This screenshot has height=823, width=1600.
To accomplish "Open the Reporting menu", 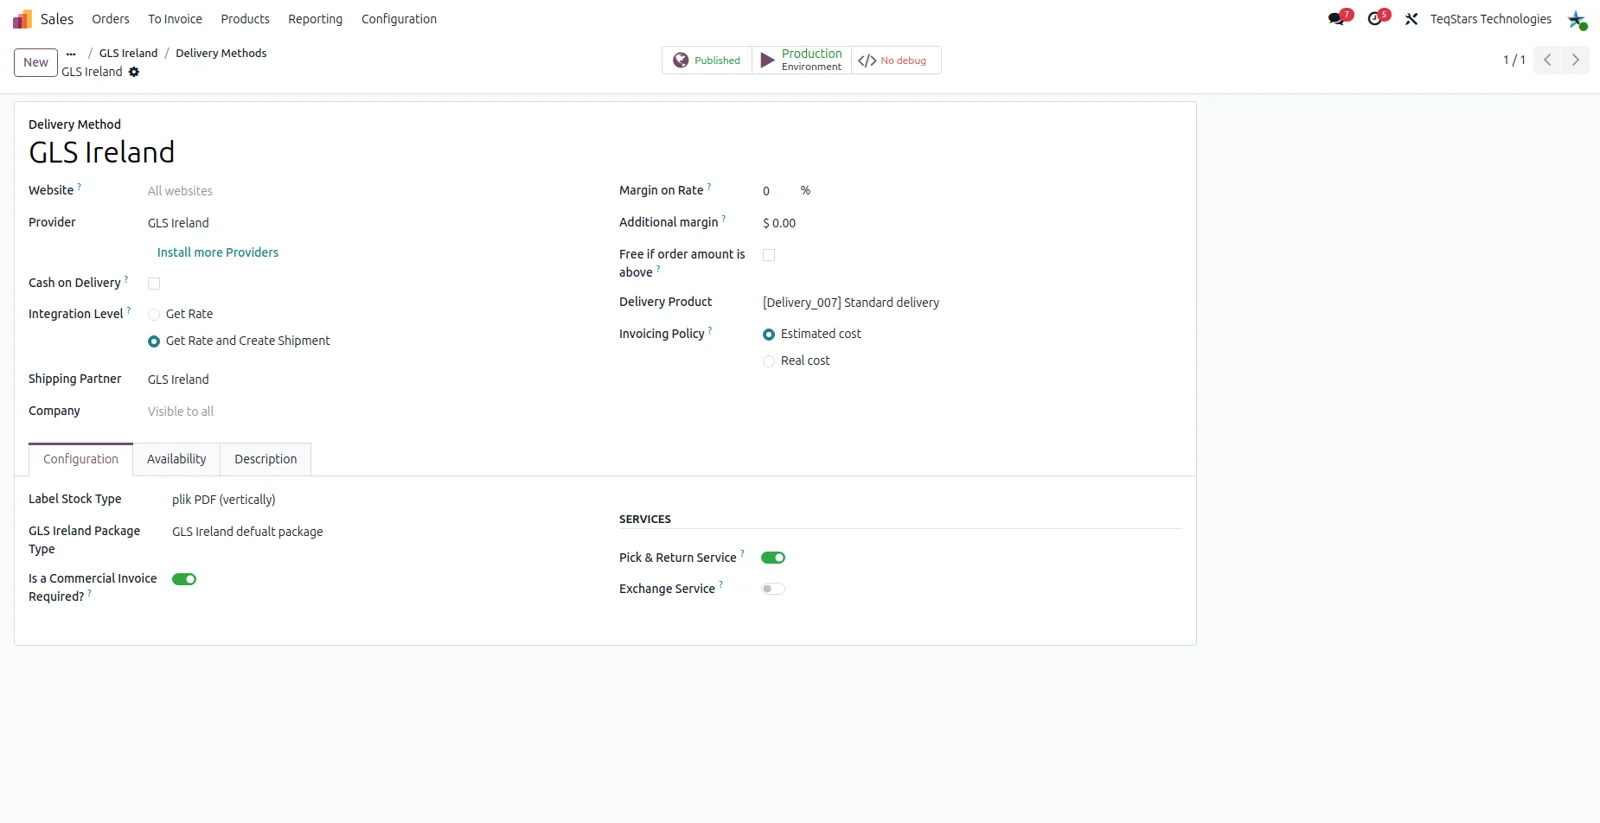I will (x=315, y=19).
